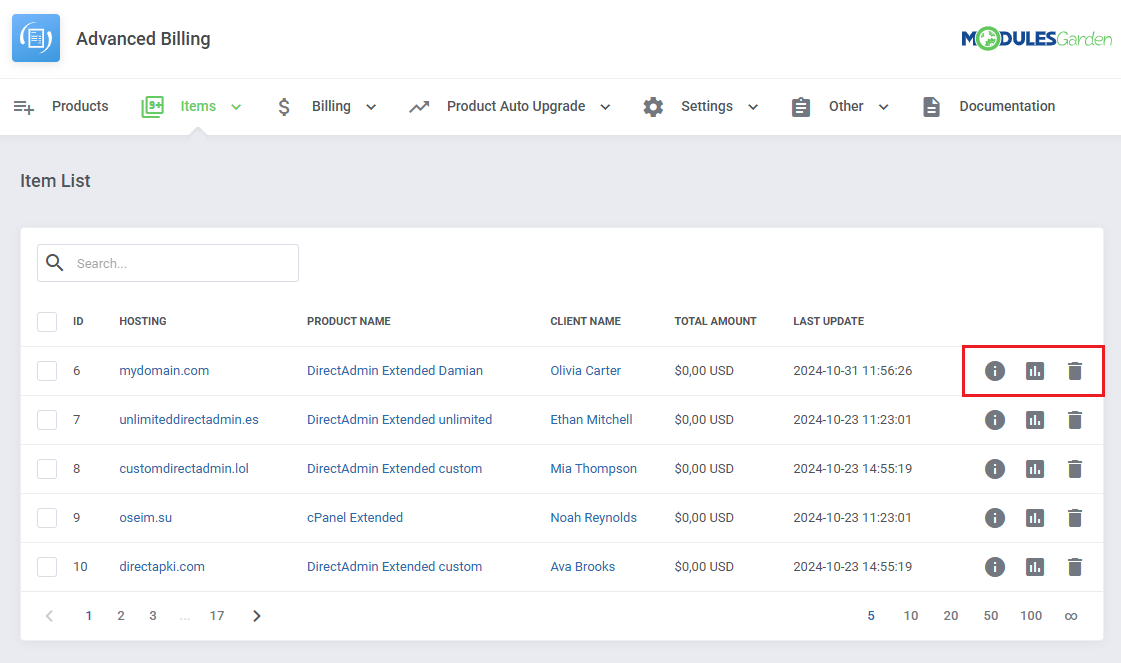Open usage chart for unlimiteddirectadmin.es item

pos(1034,420)
